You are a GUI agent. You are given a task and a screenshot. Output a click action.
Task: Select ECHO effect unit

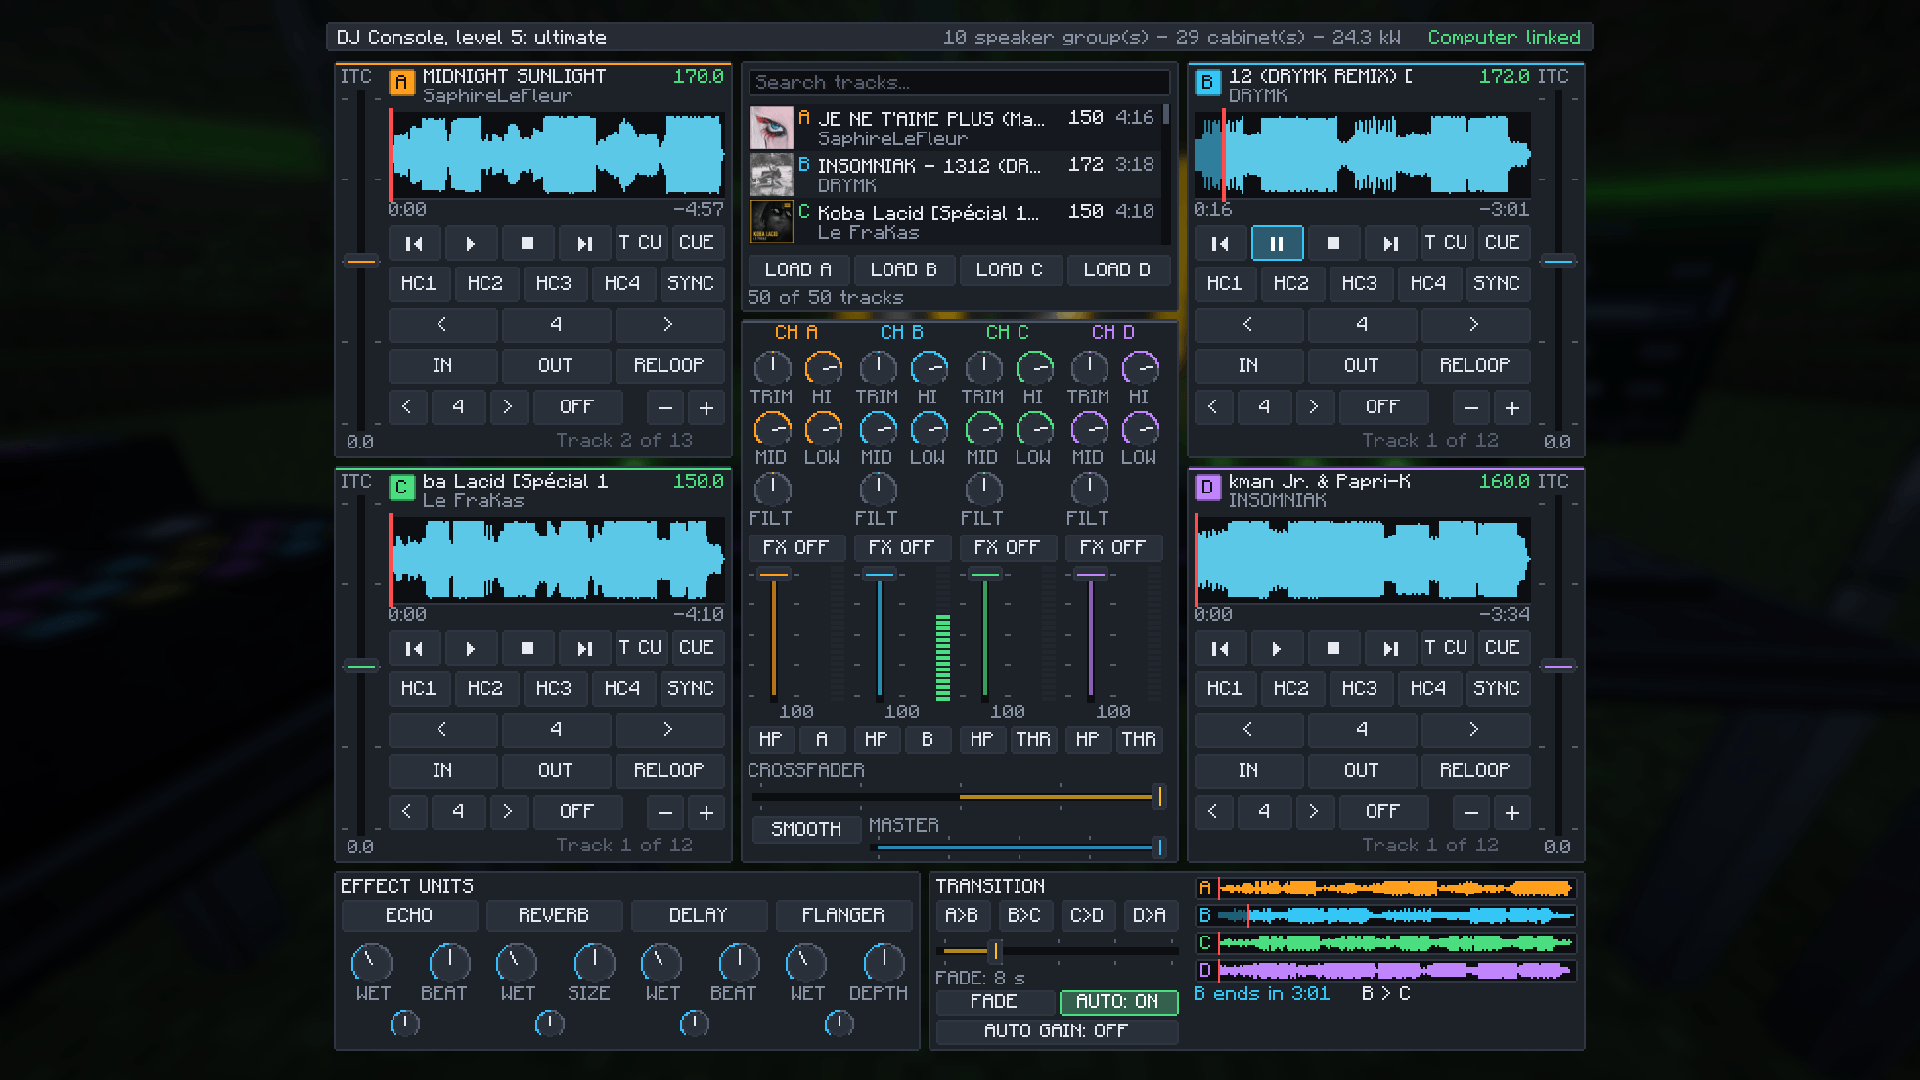pos(409,915)
